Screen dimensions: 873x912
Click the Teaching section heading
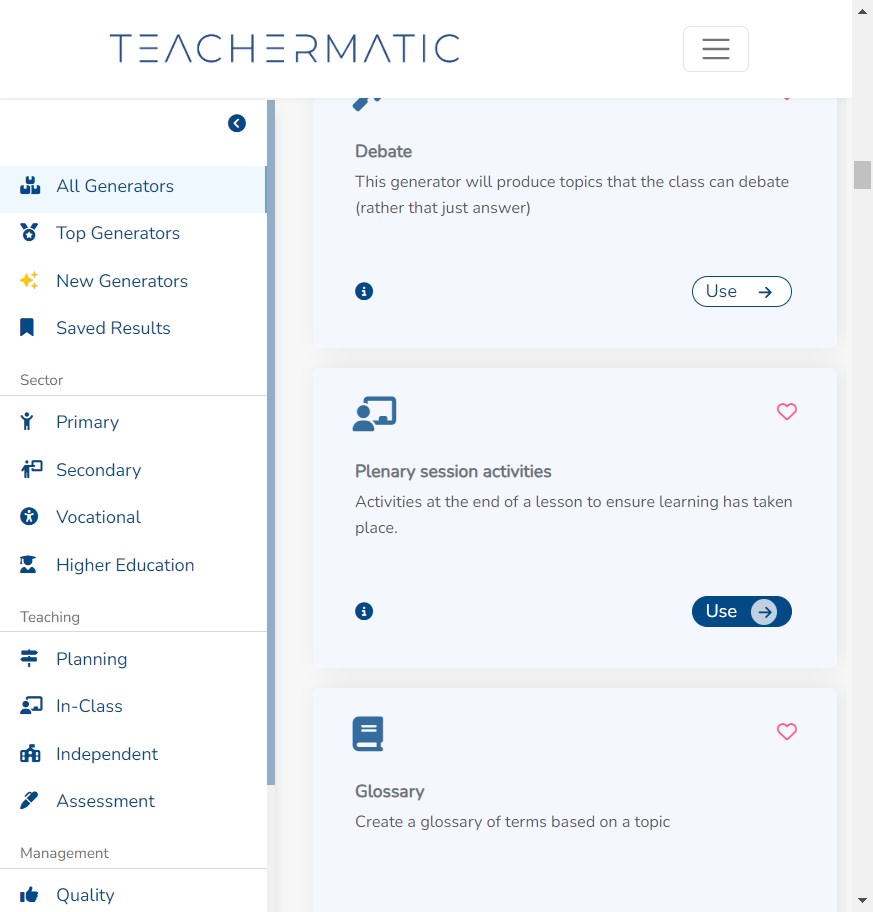pyautogui.click(x=50, y=617)
